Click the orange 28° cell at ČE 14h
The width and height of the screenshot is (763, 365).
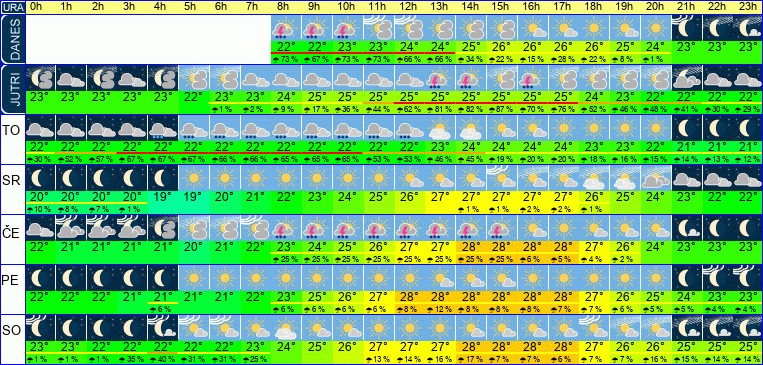[x=471, y=246]
